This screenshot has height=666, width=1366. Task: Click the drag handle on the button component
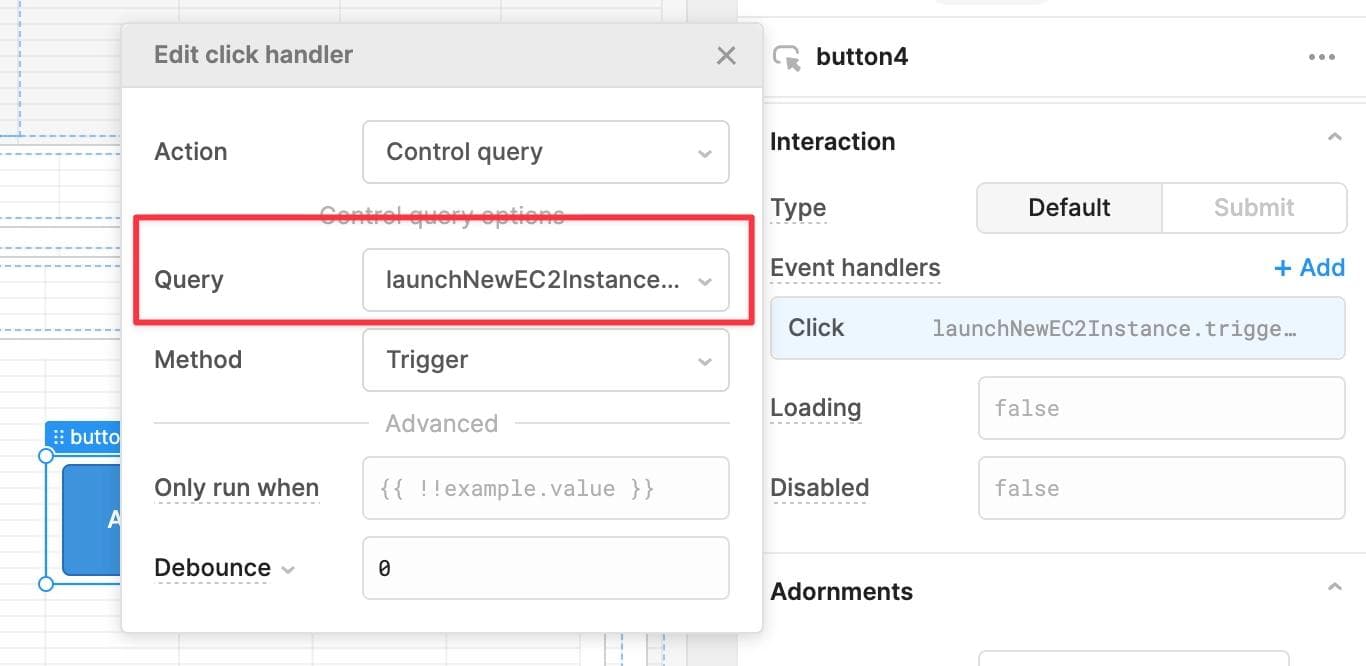click(x=61, y=436)
